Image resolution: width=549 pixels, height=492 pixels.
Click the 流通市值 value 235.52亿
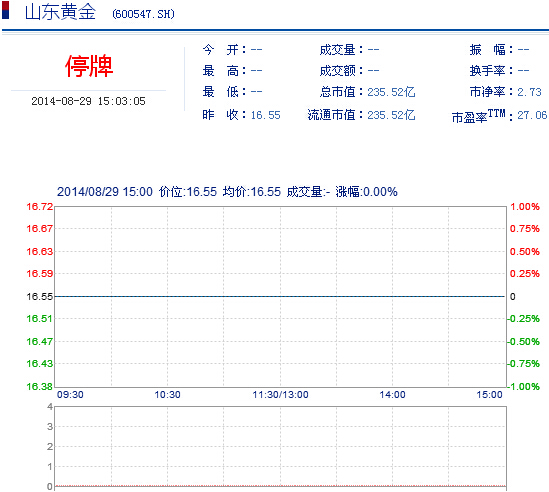point(391,115)
